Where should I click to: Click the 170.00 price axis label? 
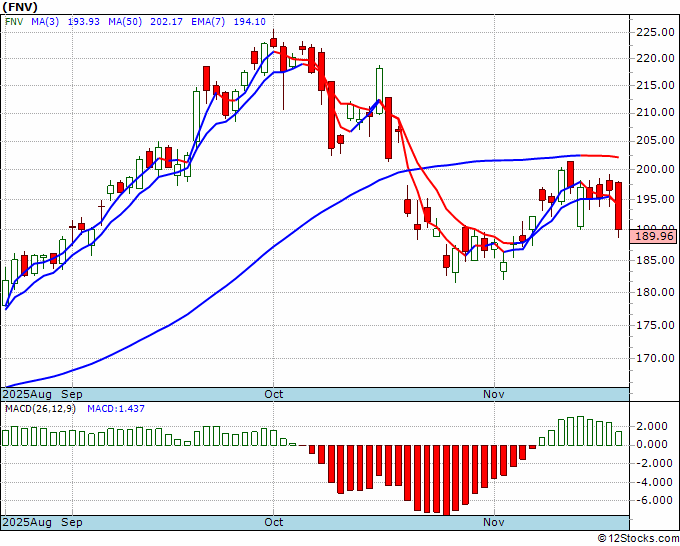[655, 358]
